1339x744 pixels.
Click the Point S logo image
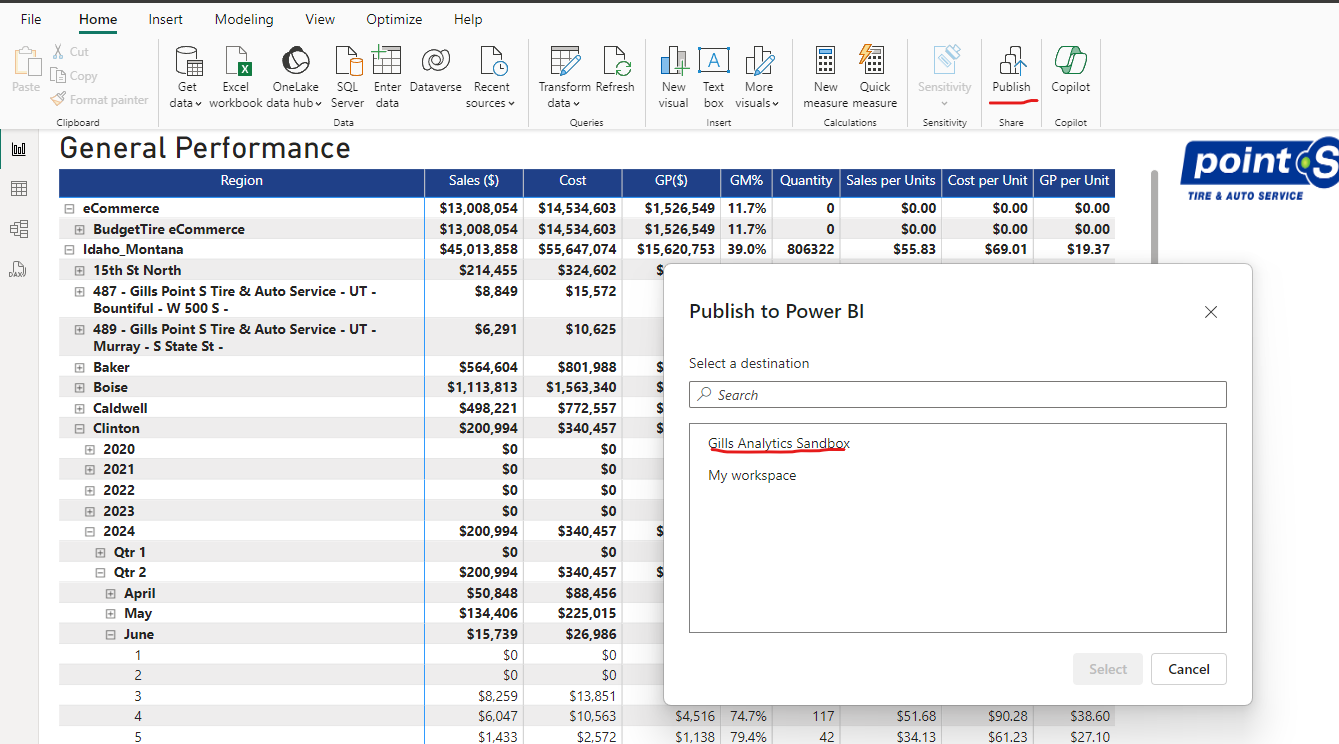coord(1259,169)
